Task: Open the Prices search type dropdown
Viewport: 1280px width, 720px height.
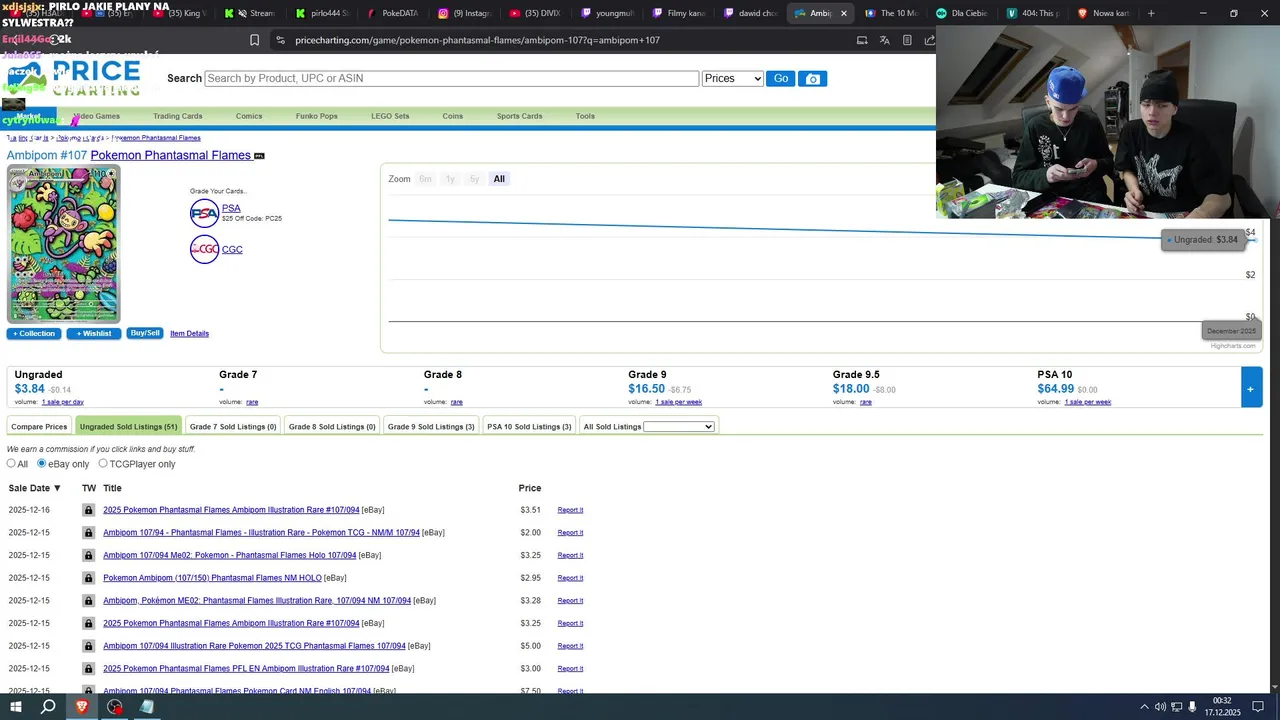Action: coord(732,78)
